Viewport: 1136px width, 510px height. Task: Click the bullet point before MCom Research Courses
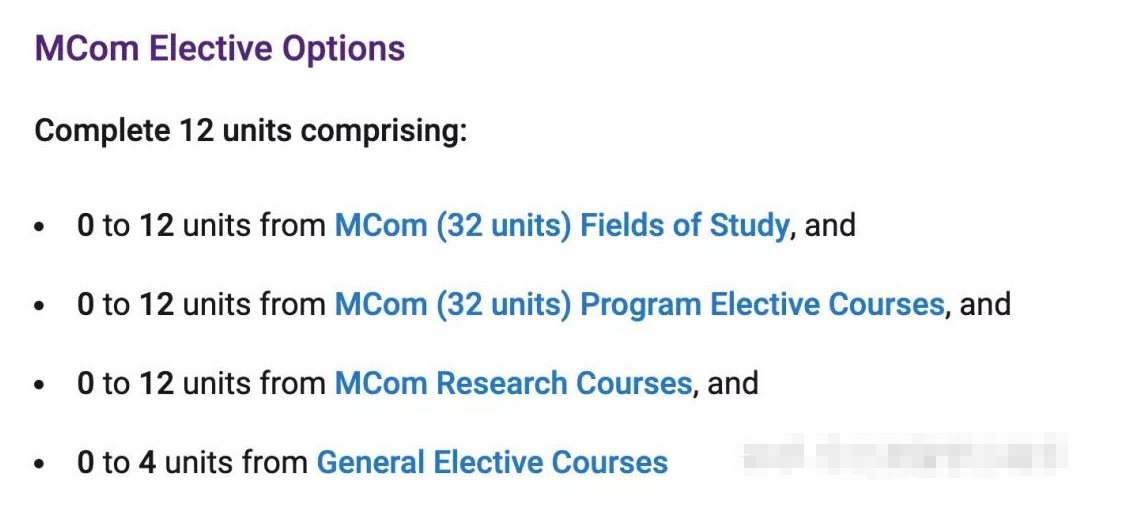39,385
